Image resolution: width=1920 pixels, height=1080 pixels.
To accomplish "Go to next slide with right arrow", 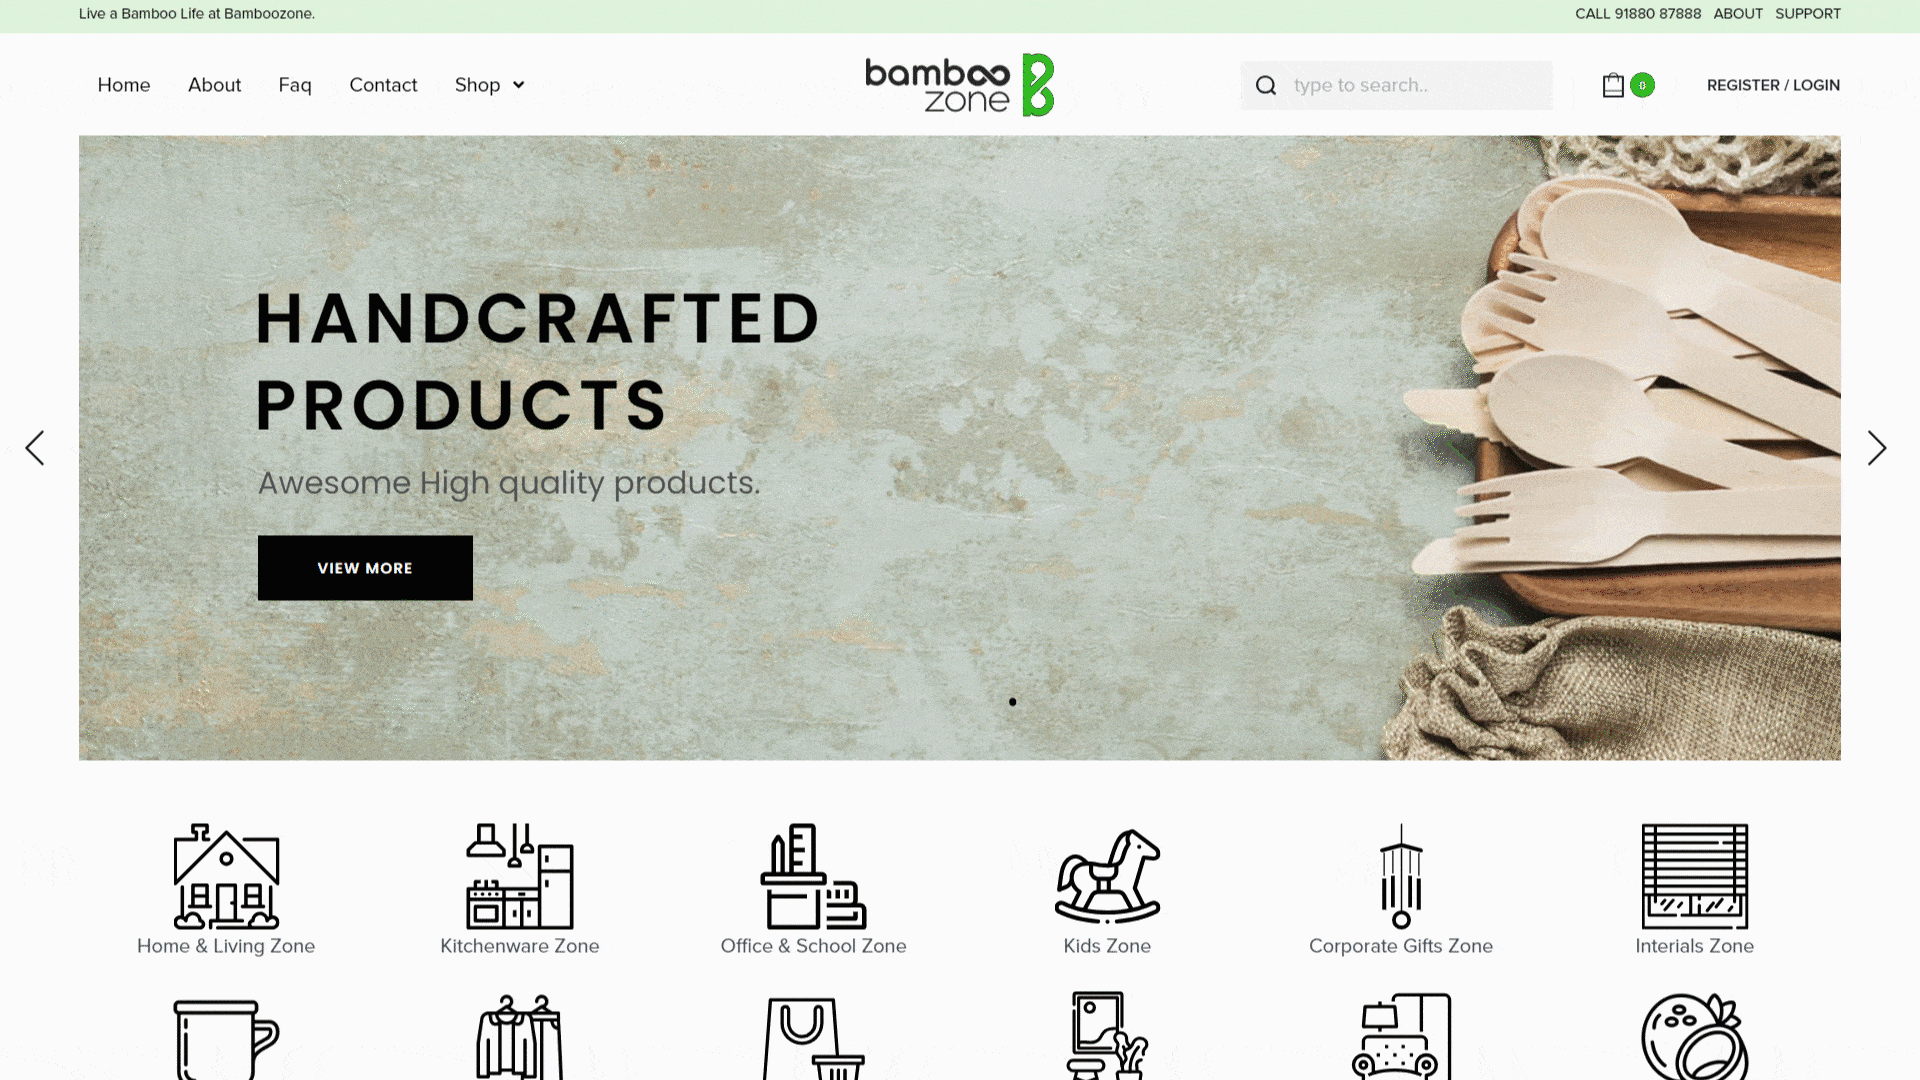I will pyautogui.click(x=1877, y=448).
